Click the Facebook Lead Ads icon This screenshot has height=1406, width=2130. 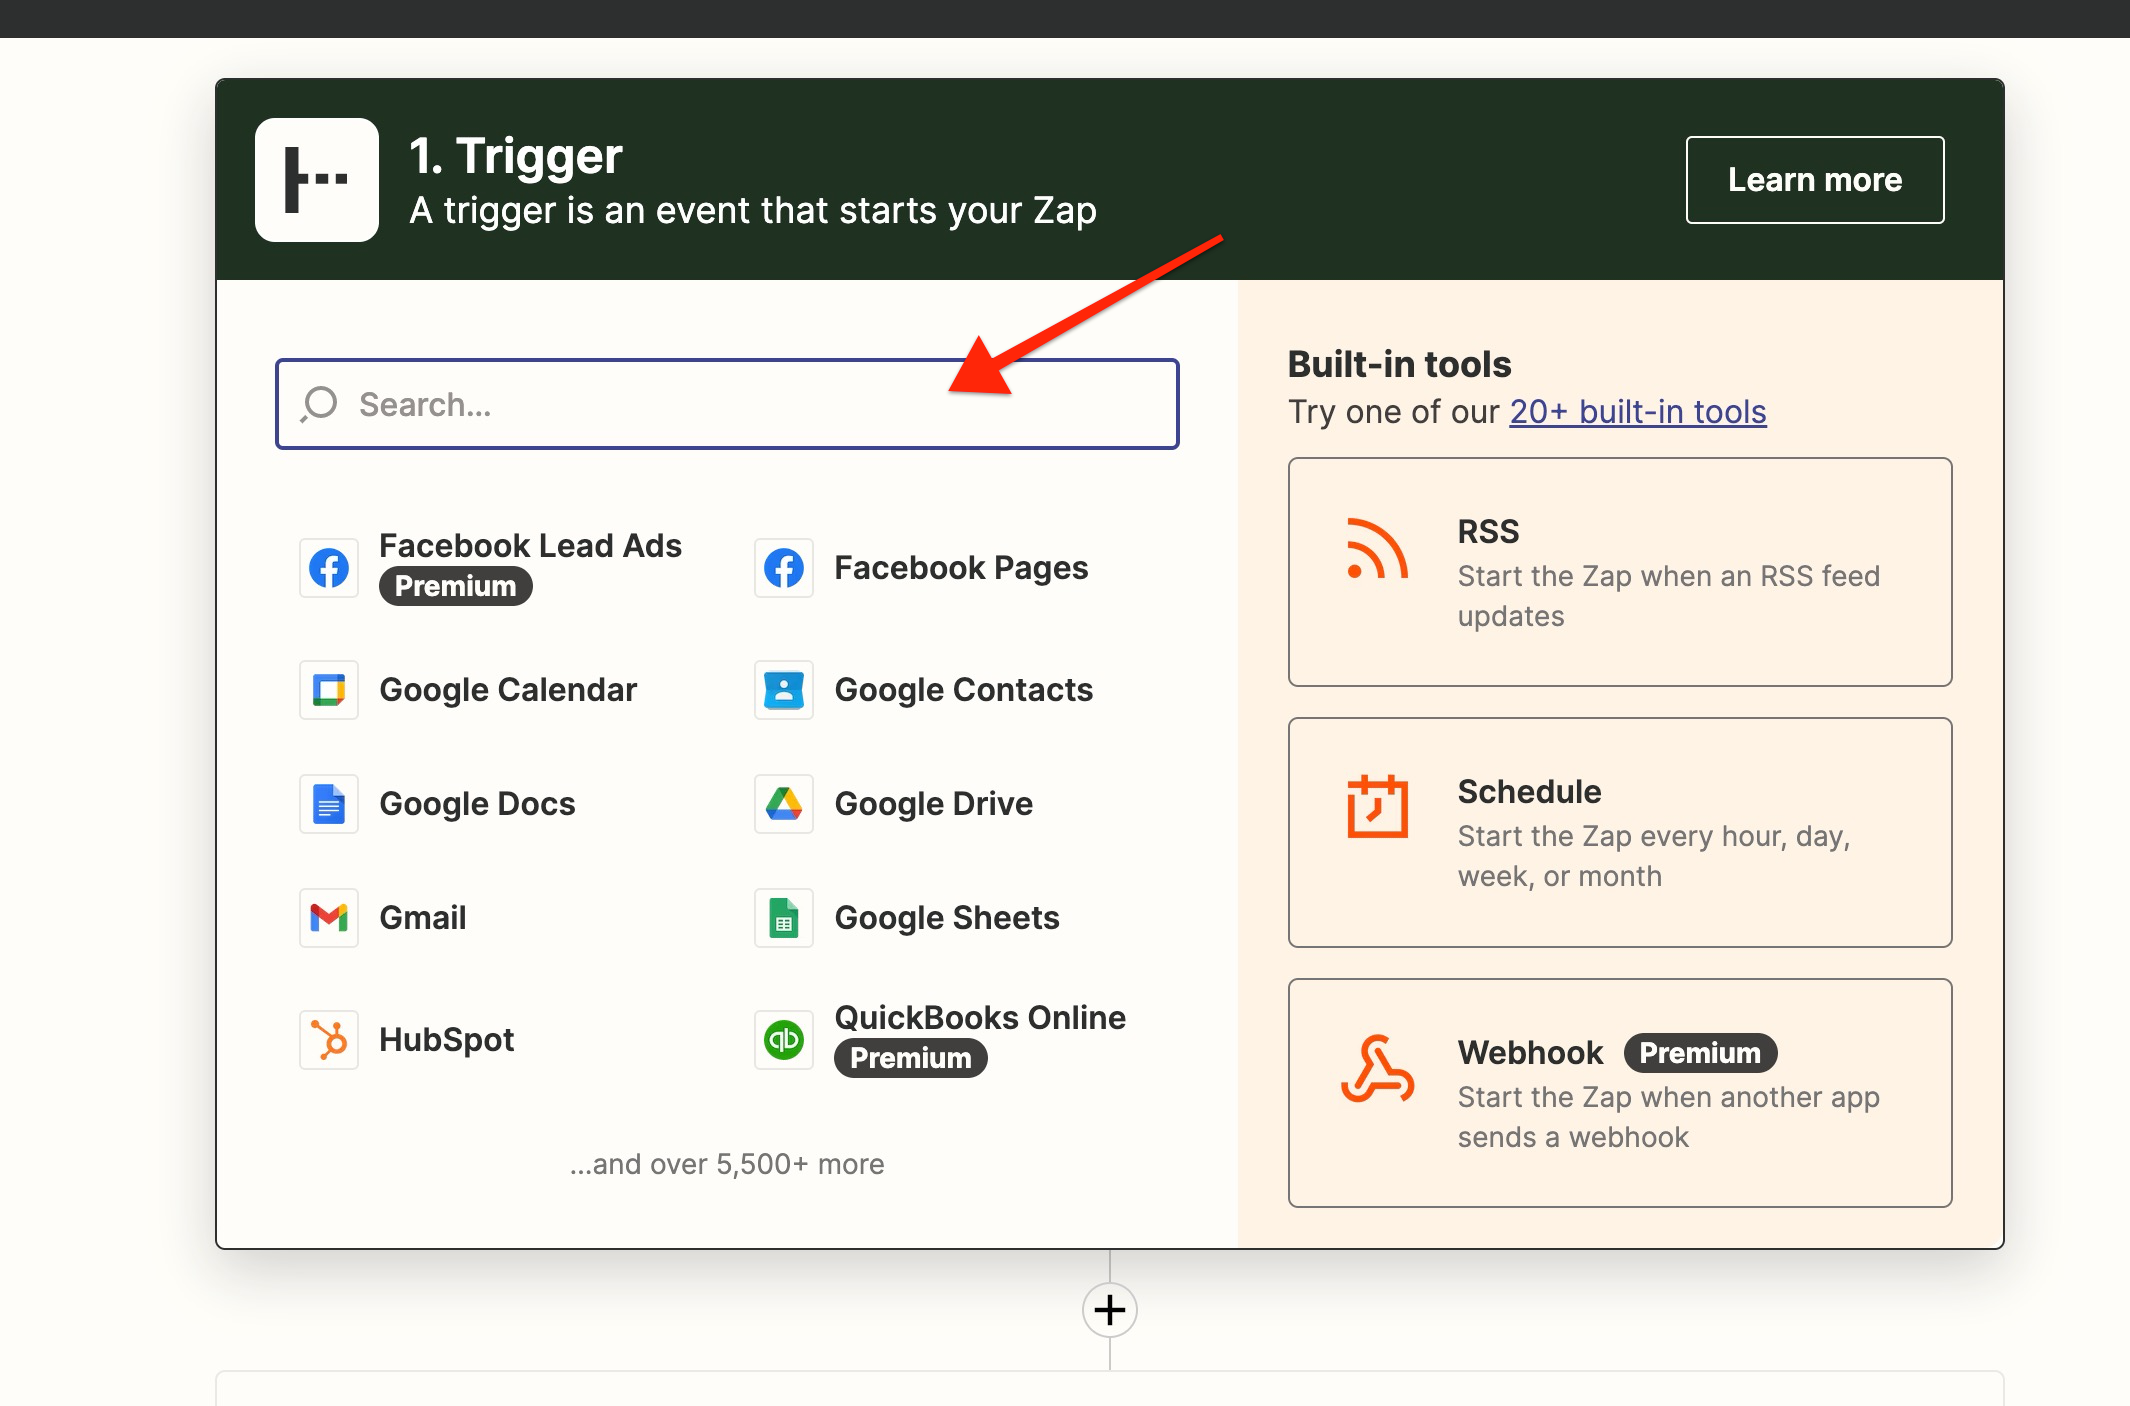click(x=329, y=568)
